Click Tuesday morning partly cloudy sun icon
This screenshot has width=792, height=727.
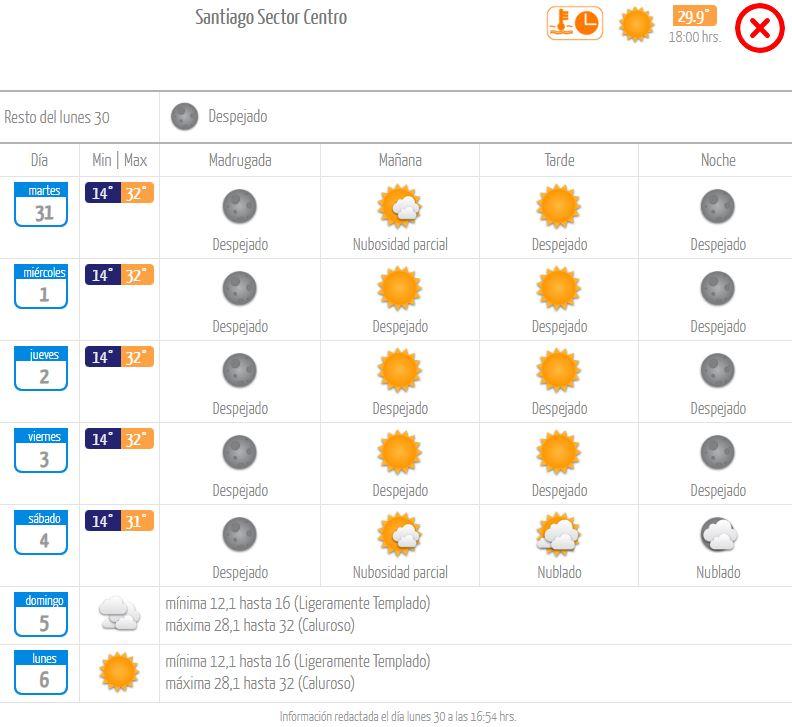(x=400, y=207)
